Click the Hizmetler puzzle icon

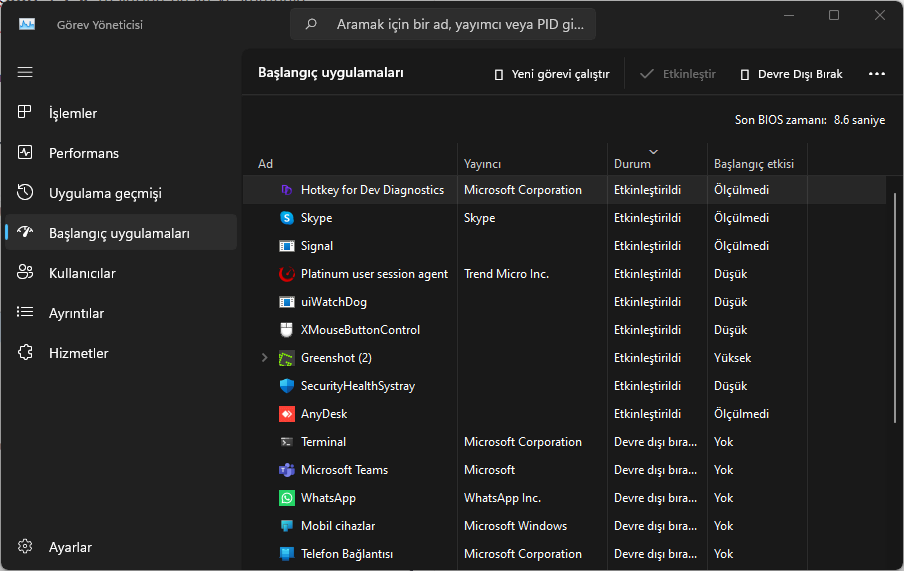point(25,352)
